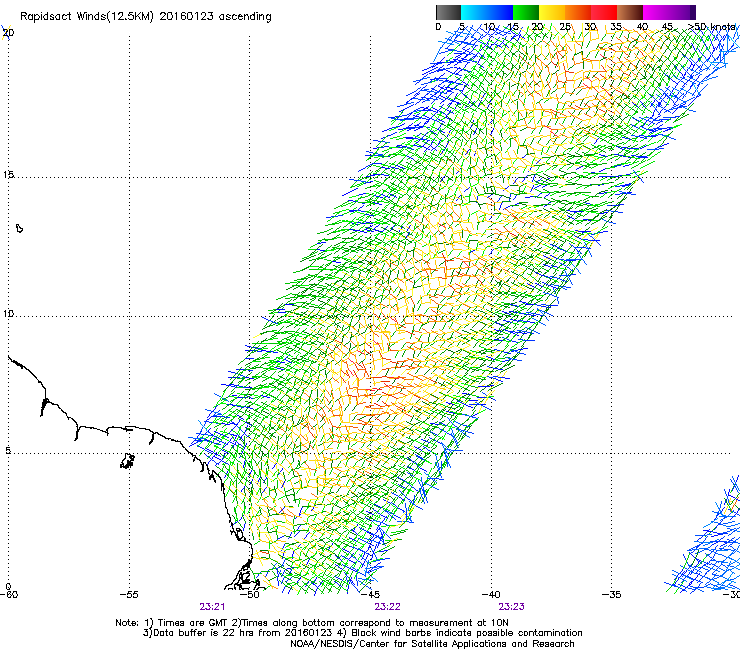Click the purple '23:23' time label
Image resolution: width=740 pixels, height=650 pixels.
512,607
